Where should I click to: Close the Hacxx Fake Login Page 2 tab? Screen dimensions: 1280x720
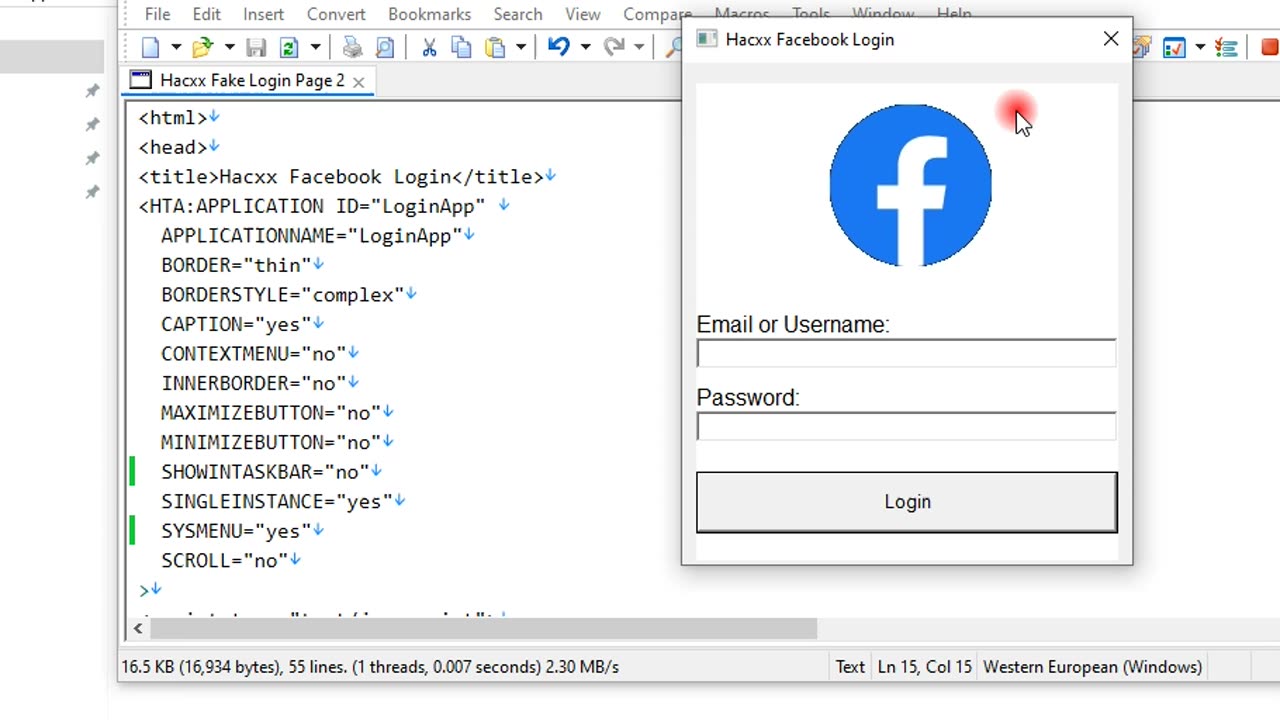tap(359, 81)
